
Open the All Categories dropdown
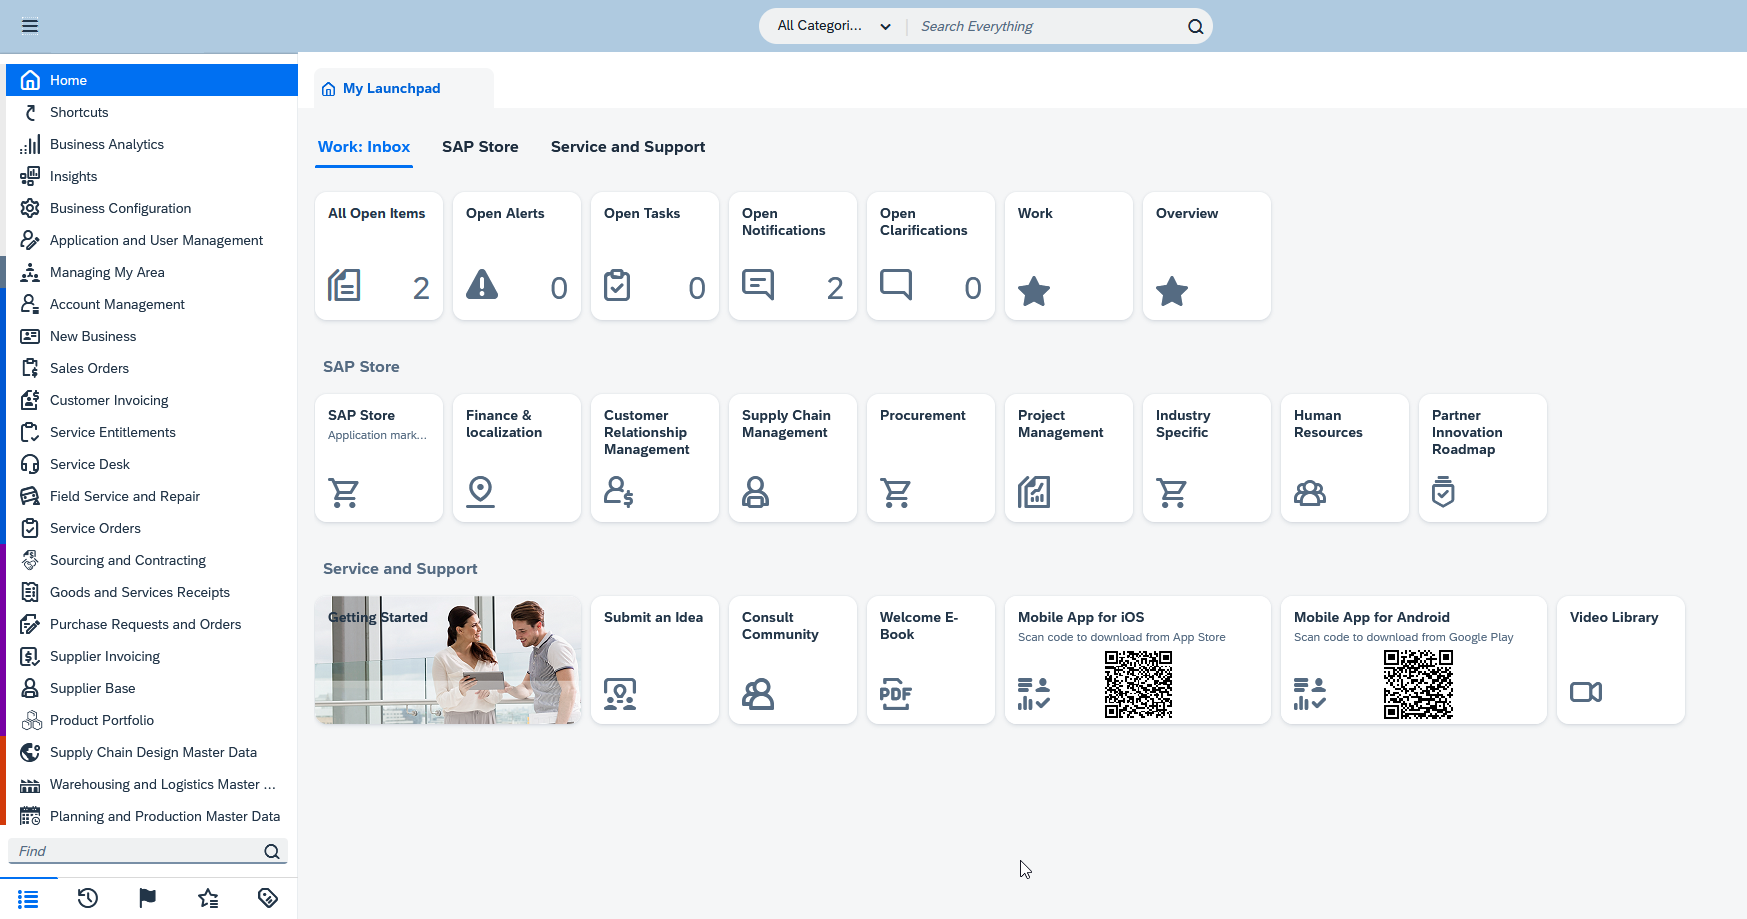click(x=834, y=26)
